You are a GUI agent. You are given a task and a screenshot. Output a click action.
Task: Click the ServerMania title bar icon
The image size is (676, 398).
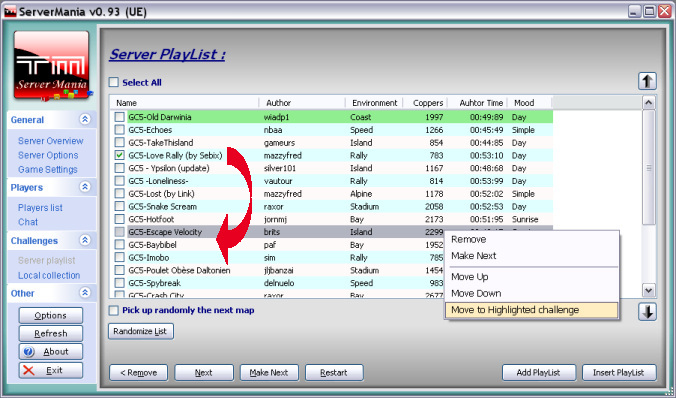click(10, 11)
